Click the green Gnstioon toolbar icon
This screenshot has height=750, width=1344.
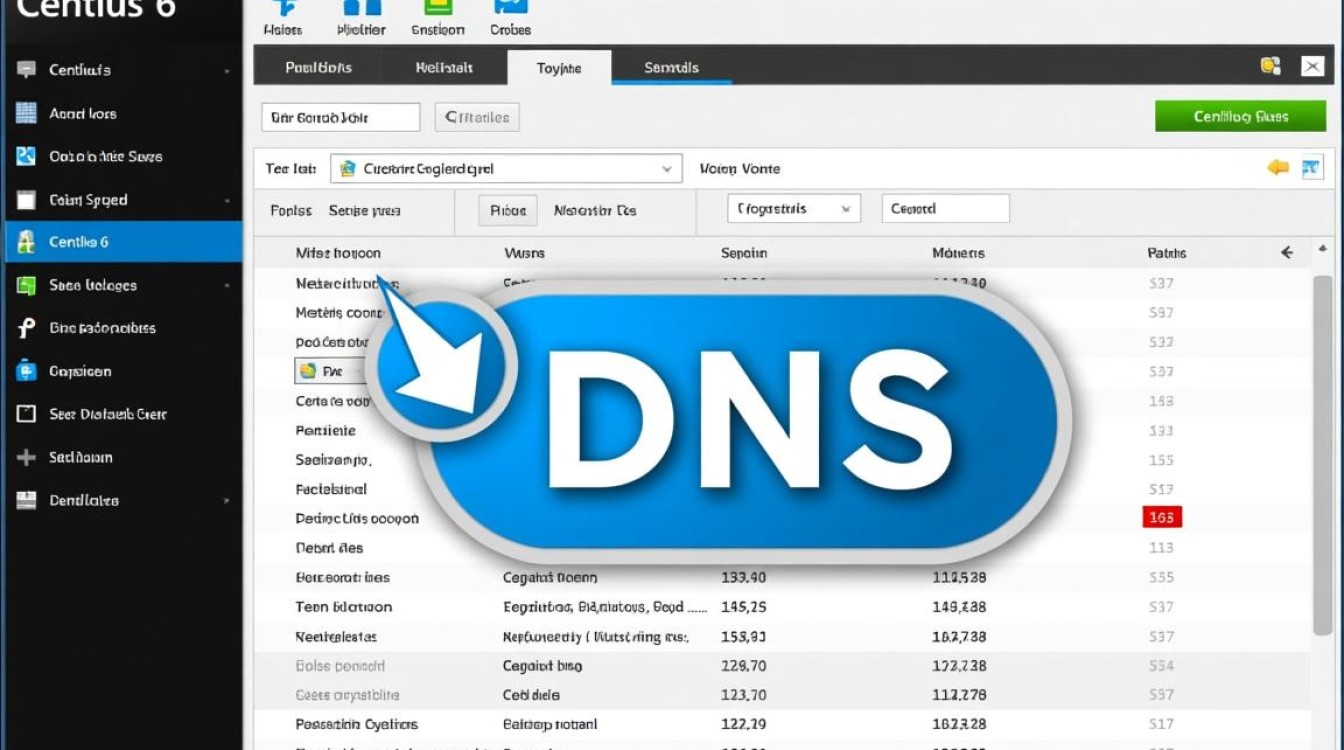(x=438, y=6)
